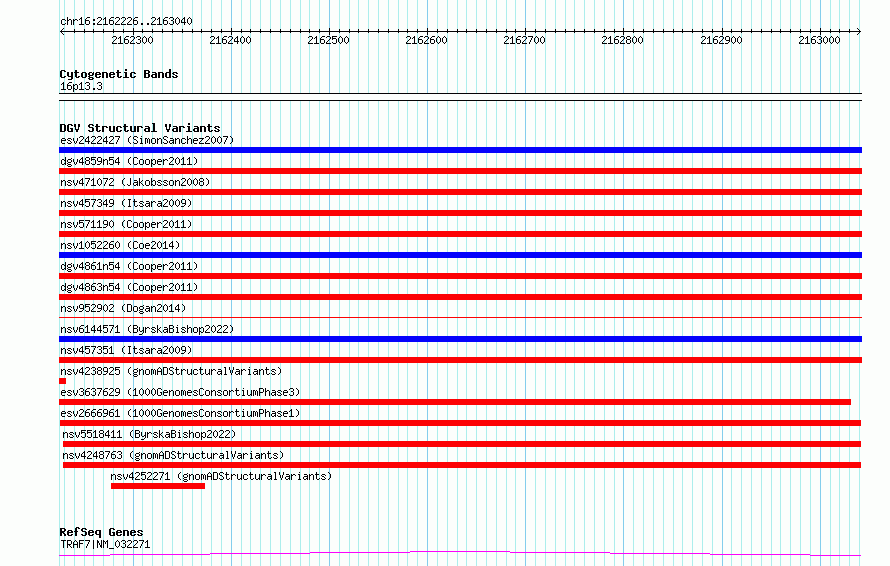Click dgv4863n54 (Cooper2011) variant label

(129, 287)
